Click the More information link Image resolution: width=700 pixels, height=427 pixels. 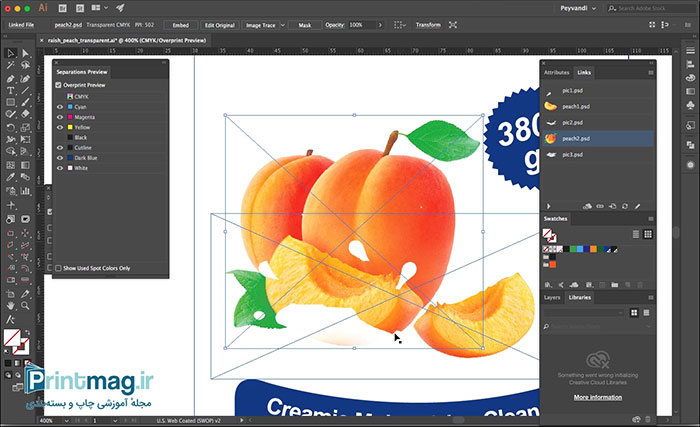point(595,397)
